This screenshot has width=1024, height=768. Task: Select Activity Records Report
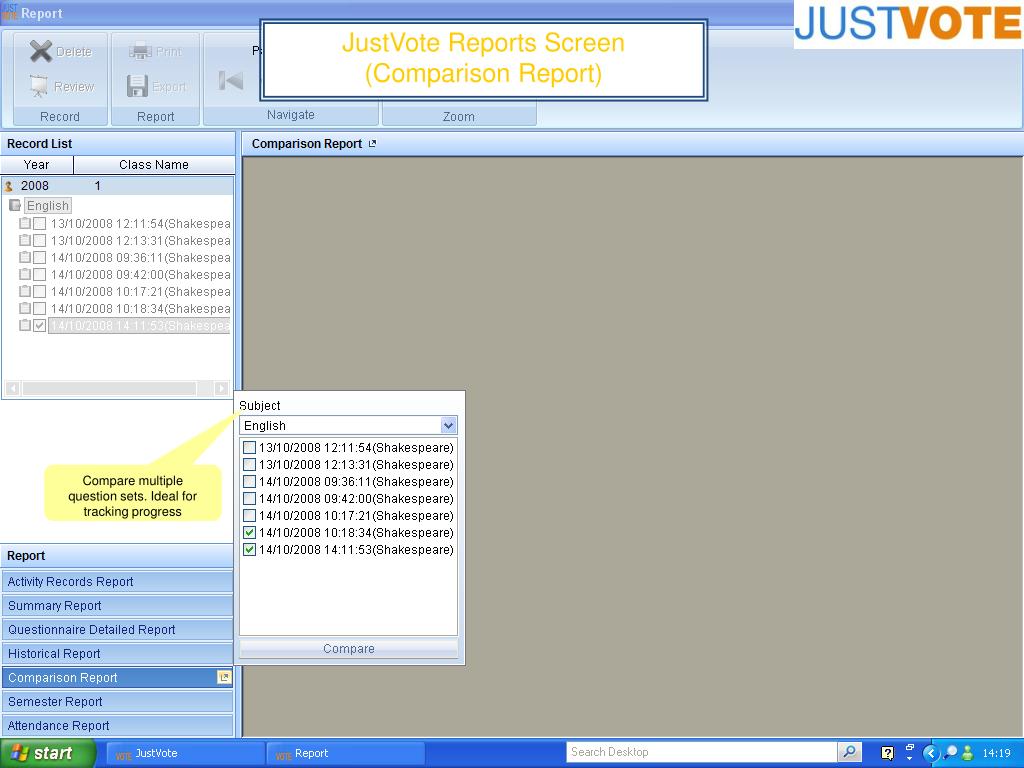pyautogui.click(x=118, y=582)
